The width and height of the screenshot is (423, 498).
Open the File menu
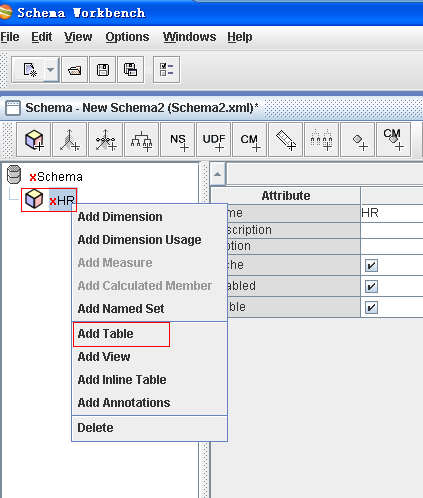(x=10, y=37)
